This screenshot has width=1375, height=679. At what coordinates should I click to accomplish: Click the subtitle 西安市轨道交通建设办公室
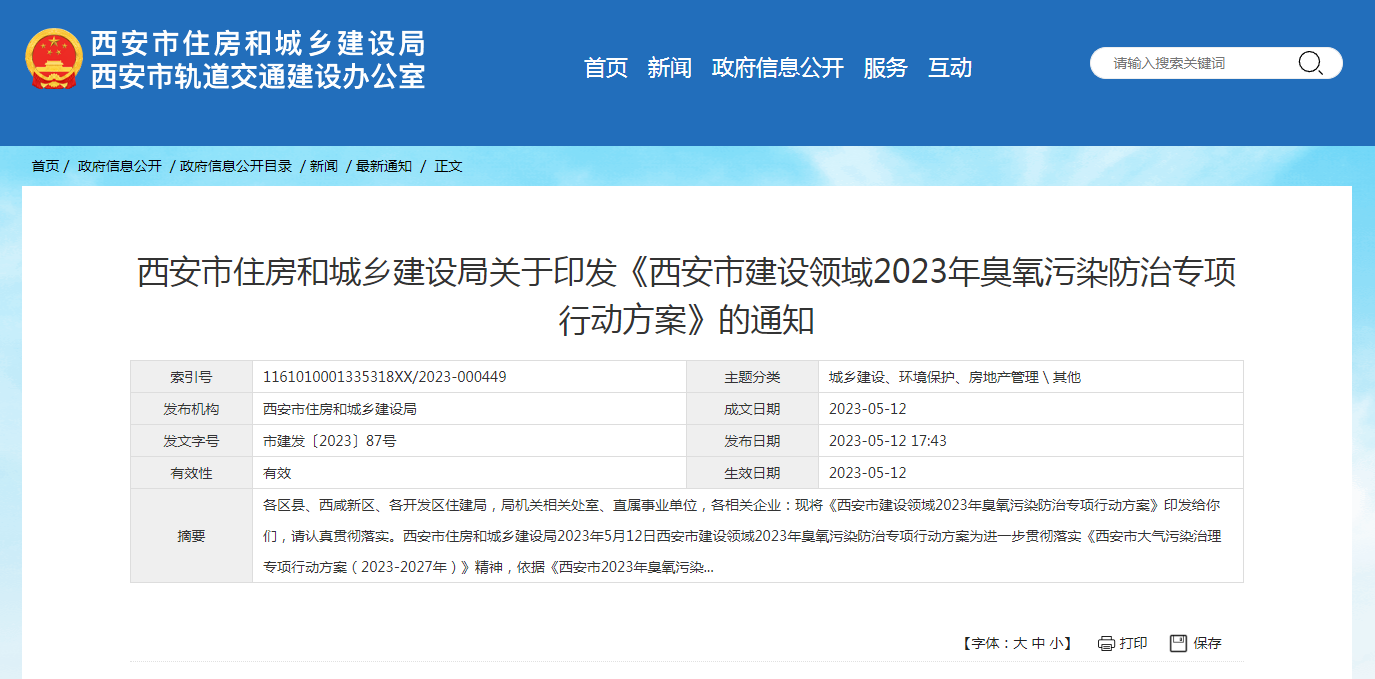tap(258, 76)
